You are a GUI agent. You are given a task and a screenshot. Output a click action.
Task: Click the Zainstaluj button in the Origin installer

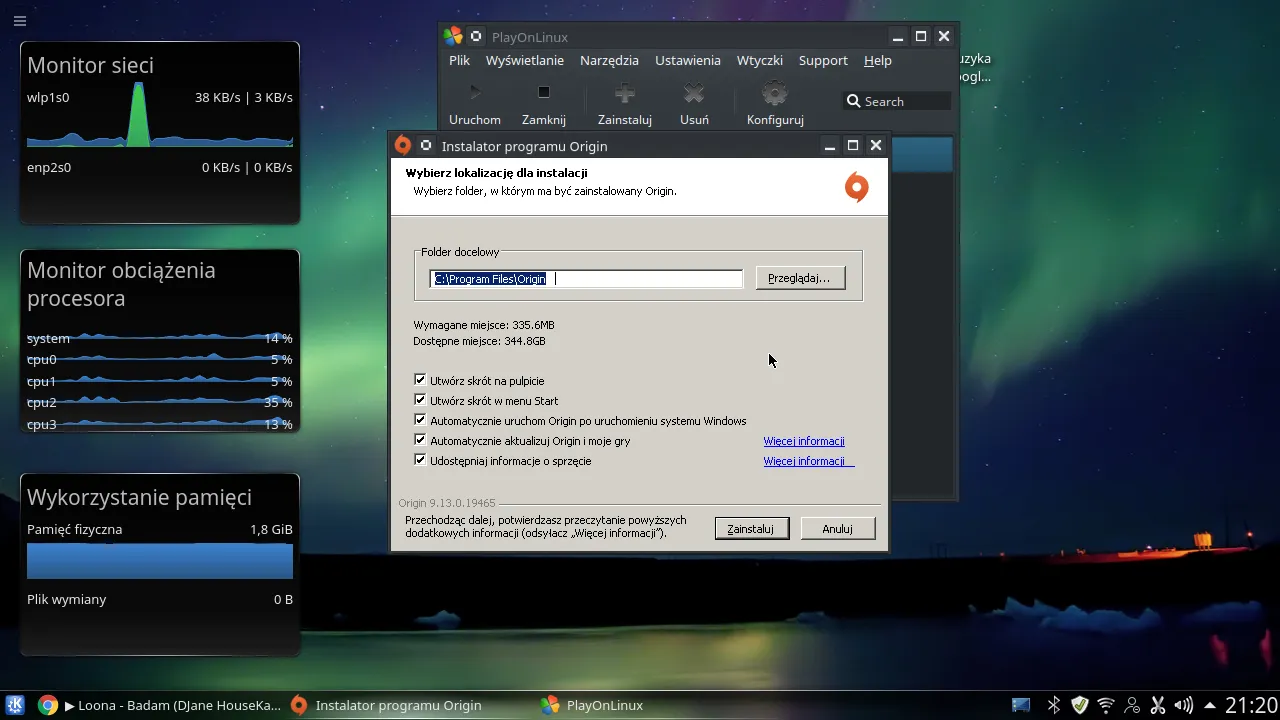751,528
